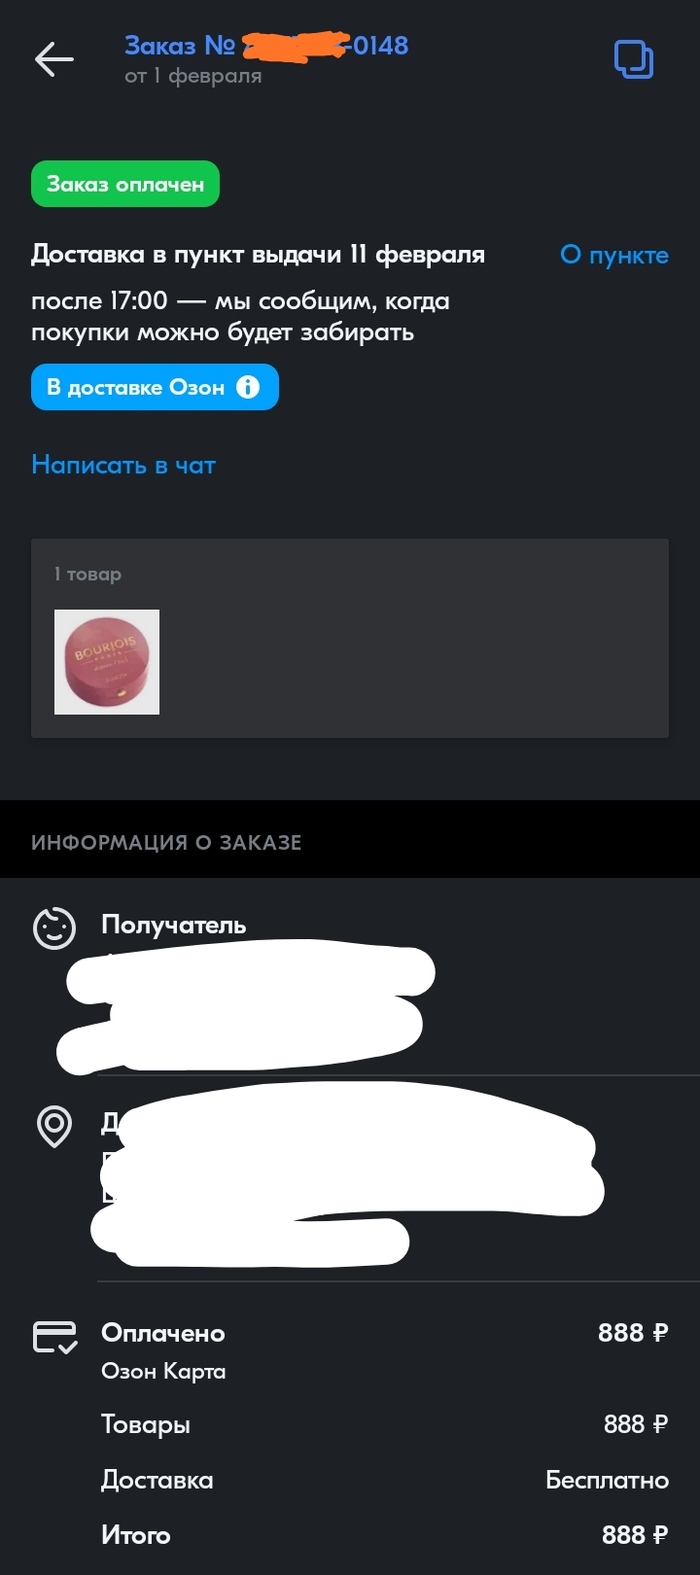The width and height of the screenshot is (700, 1575).
Task: Tap the Озон Карта payment method text
Action: coord(163,1372)
